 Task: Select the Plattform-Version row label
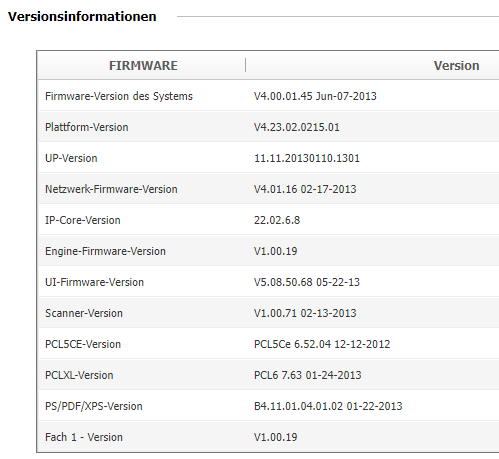(x=87, y=127)
